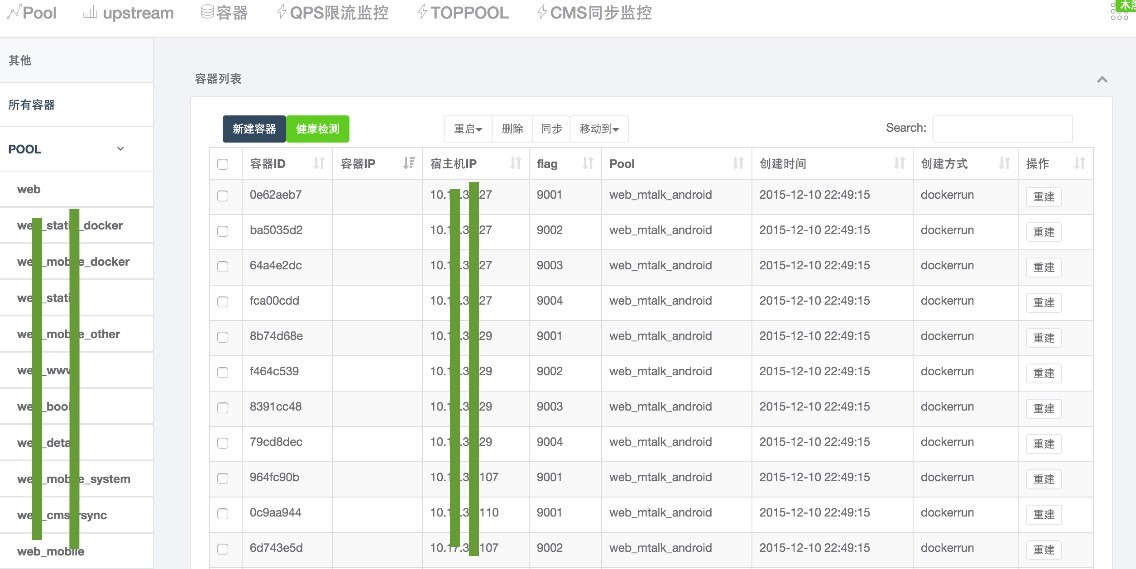Check the row for container f464c539

click(x=222, y=373)
